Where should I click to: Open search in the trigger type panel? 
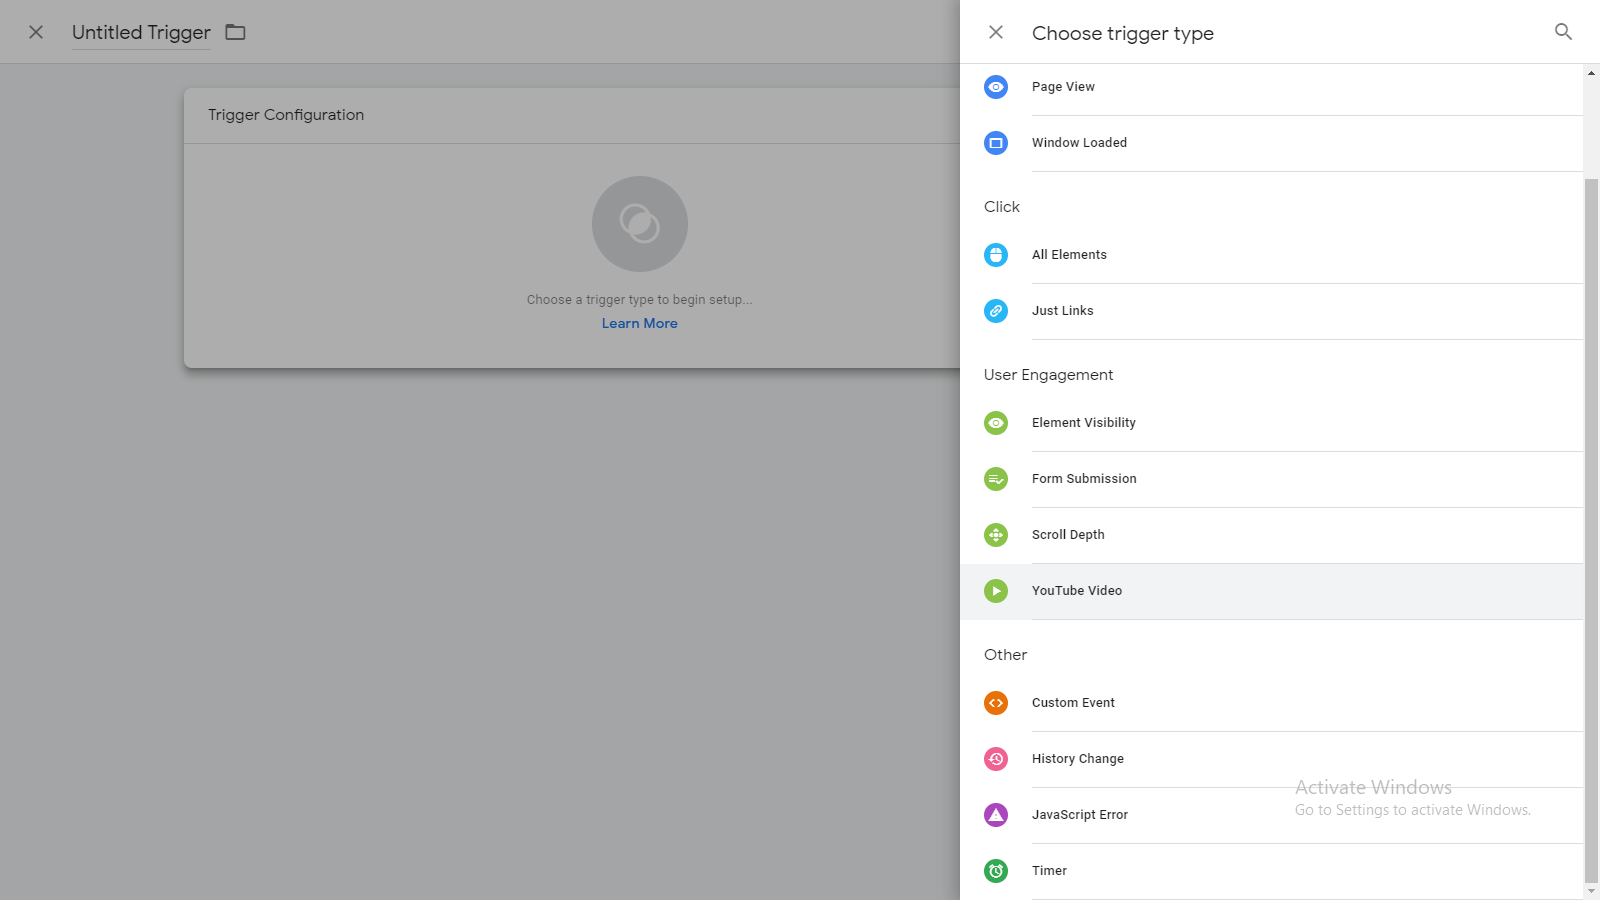coord(1563,32)
